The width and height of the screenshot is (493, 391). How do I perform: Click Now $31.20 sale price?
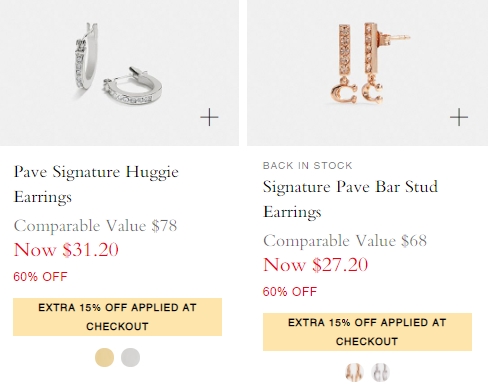[x=66, y=249]
